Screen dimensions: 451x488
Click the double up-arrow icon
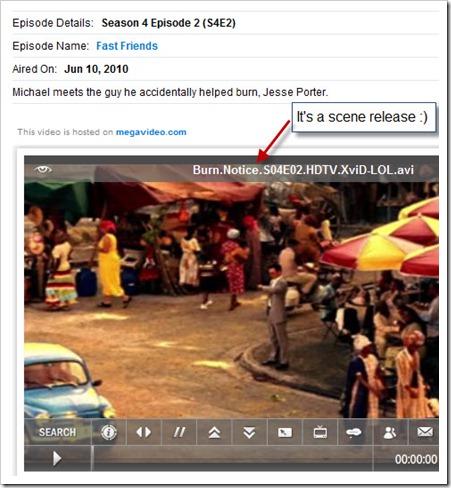tap(215, 432)
